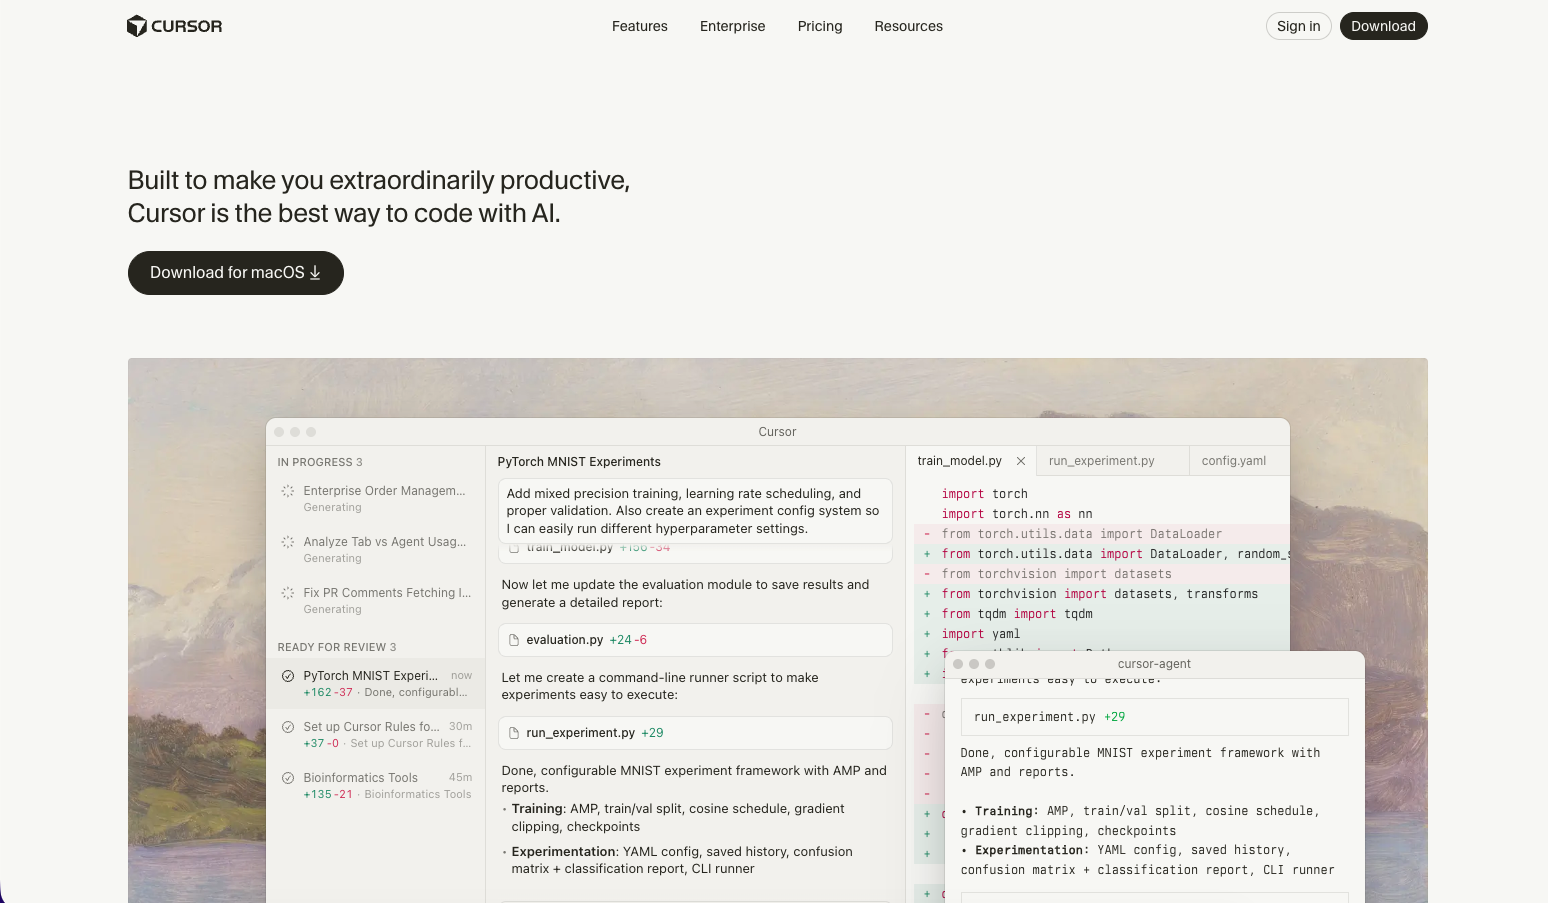Click the checkmark icon beside Bioinformatics Tools
This screenshot has width=1548, height=903.
point(288,778)
